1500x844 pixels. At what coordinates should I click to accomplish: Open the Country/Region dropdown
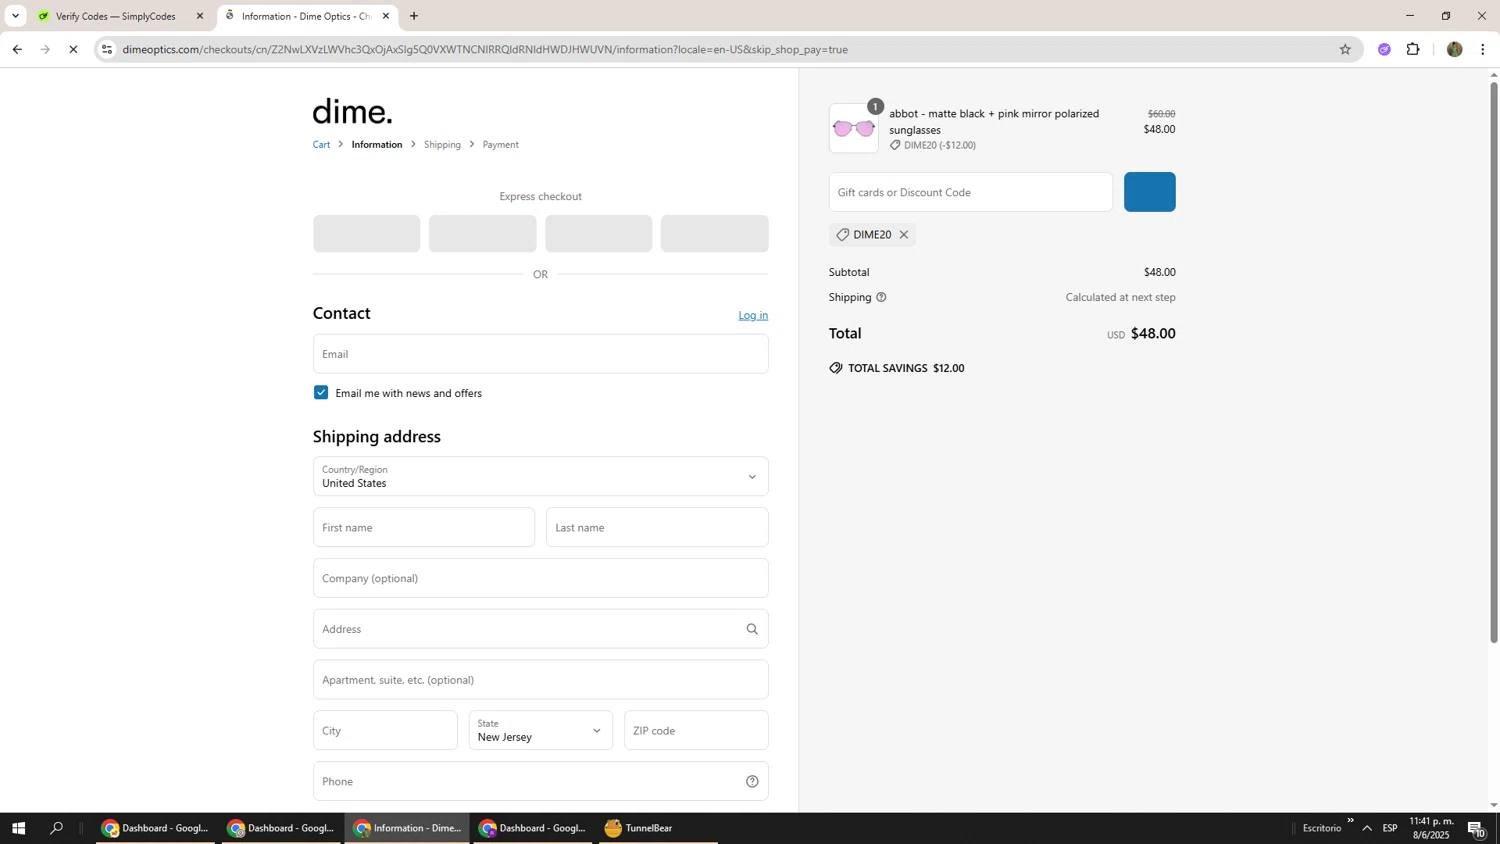click(540, 477)
